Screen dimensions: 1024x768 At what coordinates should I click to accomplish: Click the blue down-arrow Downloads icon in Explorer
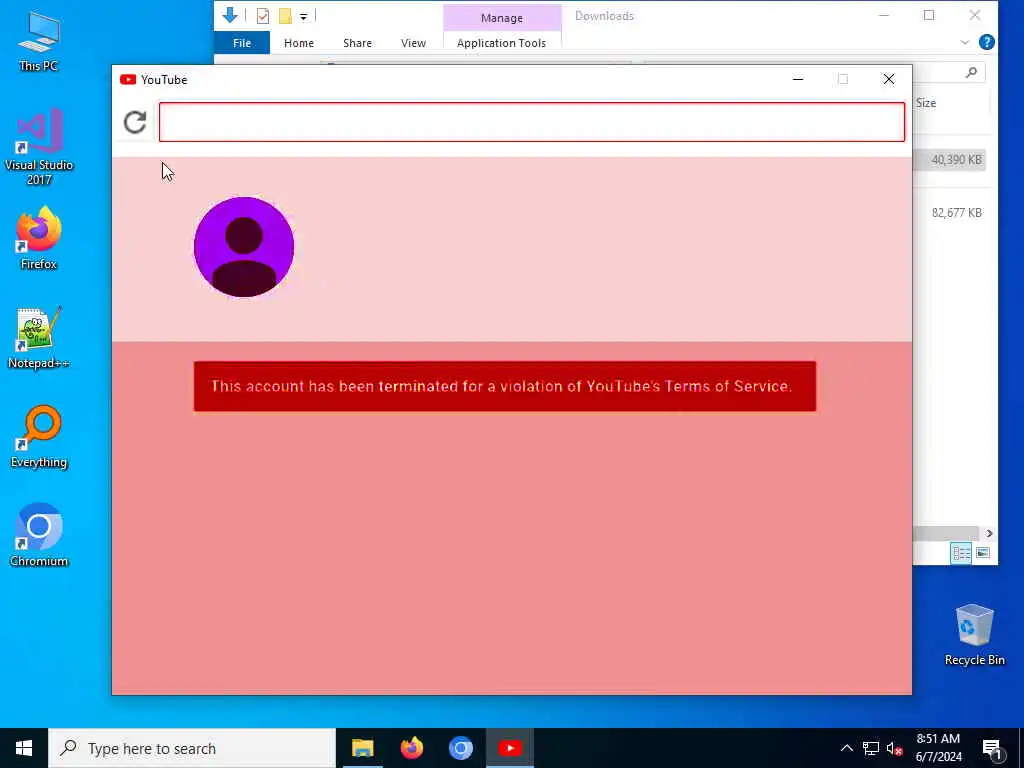point(230,15)
